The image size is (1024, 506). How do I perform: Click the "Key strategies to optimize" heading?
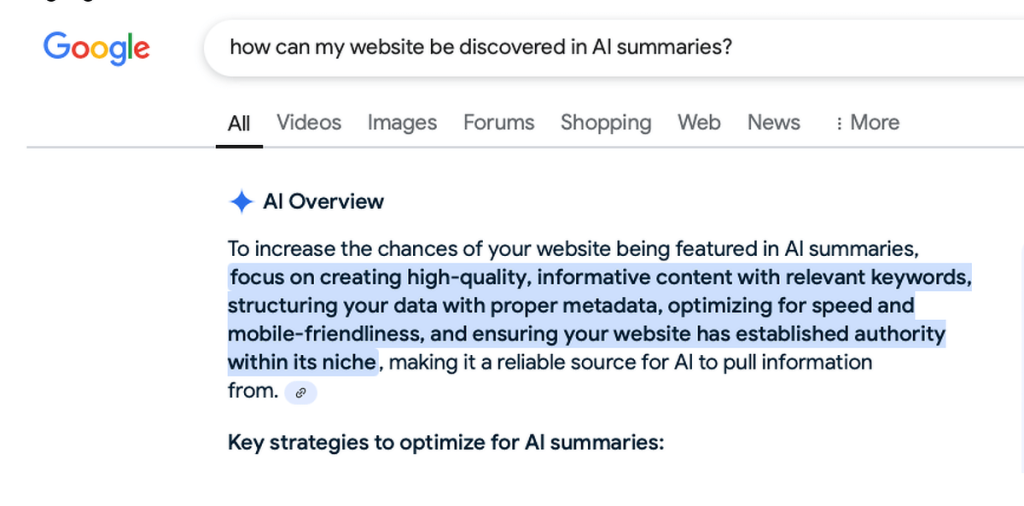pos(445,442)
